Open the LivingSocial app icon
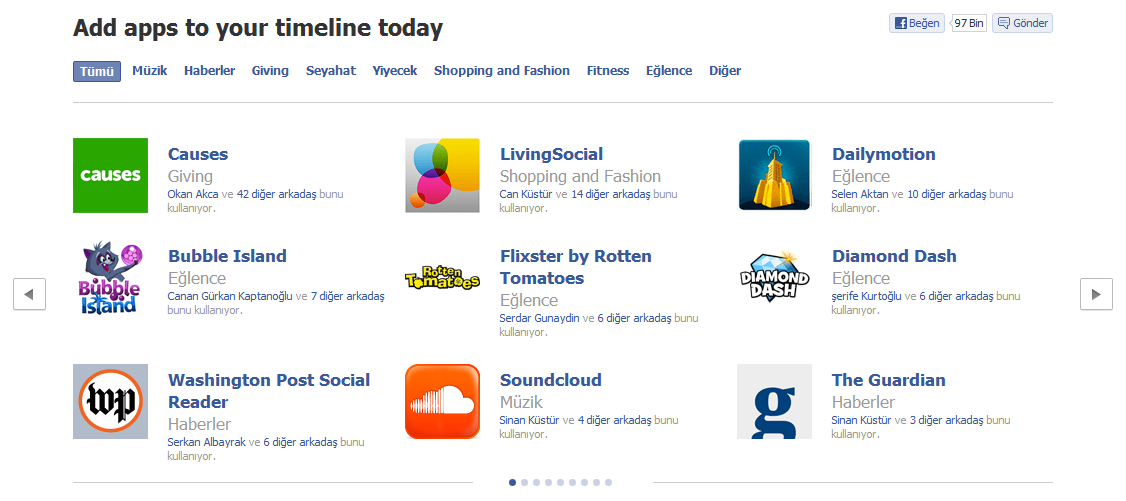Viewport: 1126px width, 501px height. tap(442, 175)
